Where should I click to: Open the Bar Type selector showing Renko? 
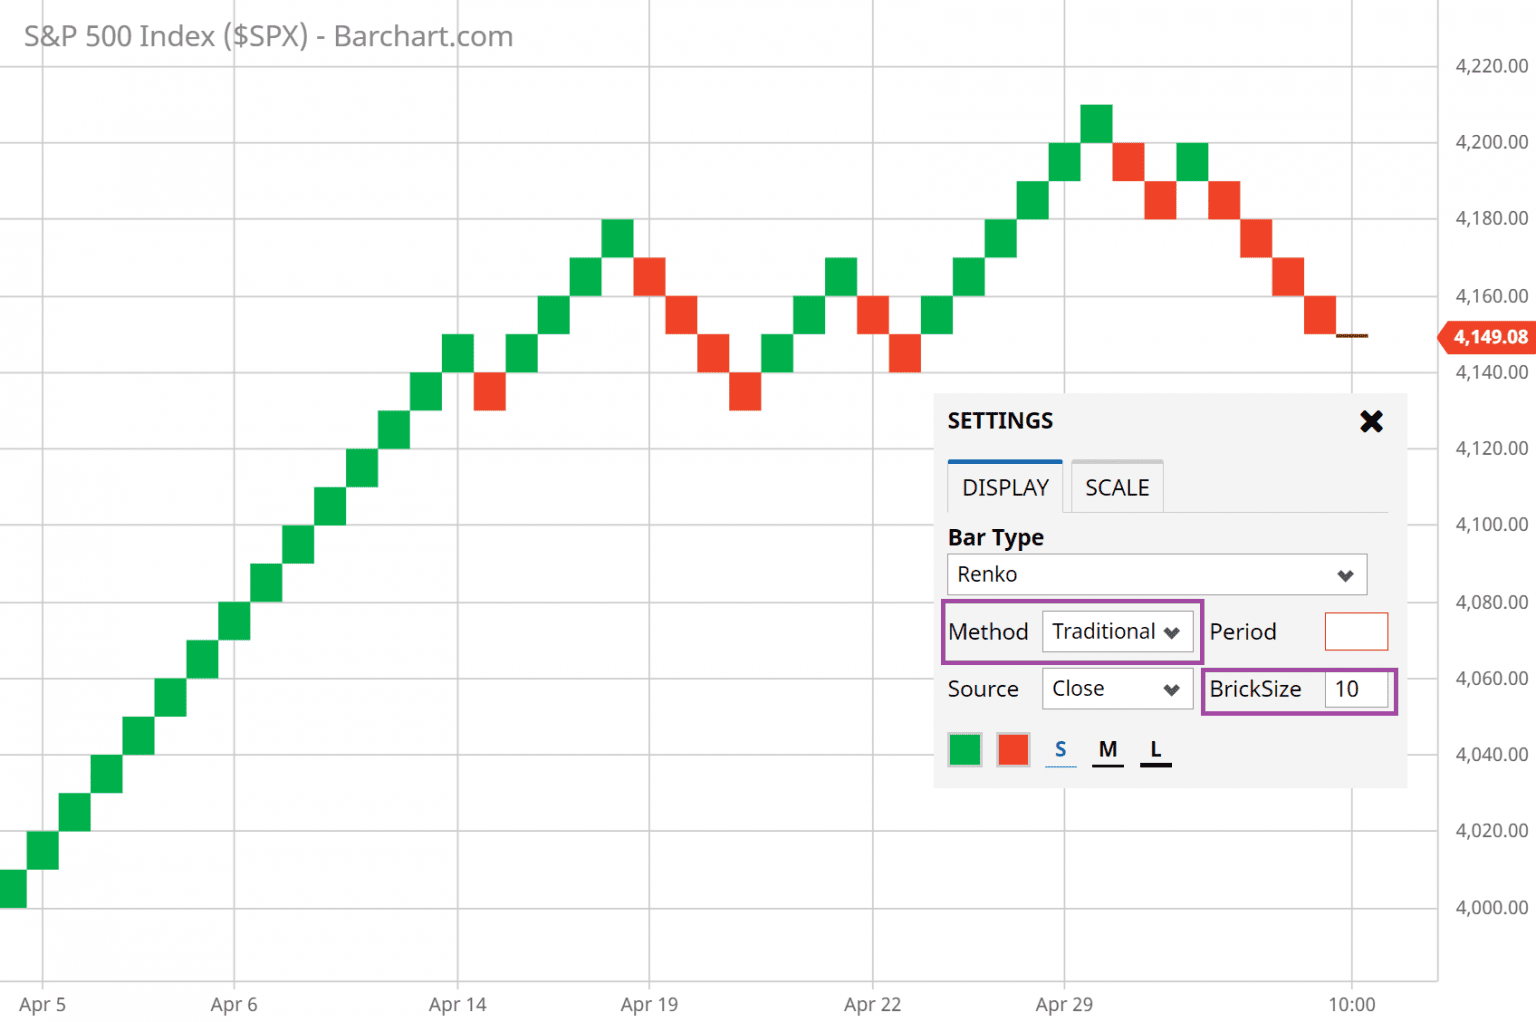1156,574
